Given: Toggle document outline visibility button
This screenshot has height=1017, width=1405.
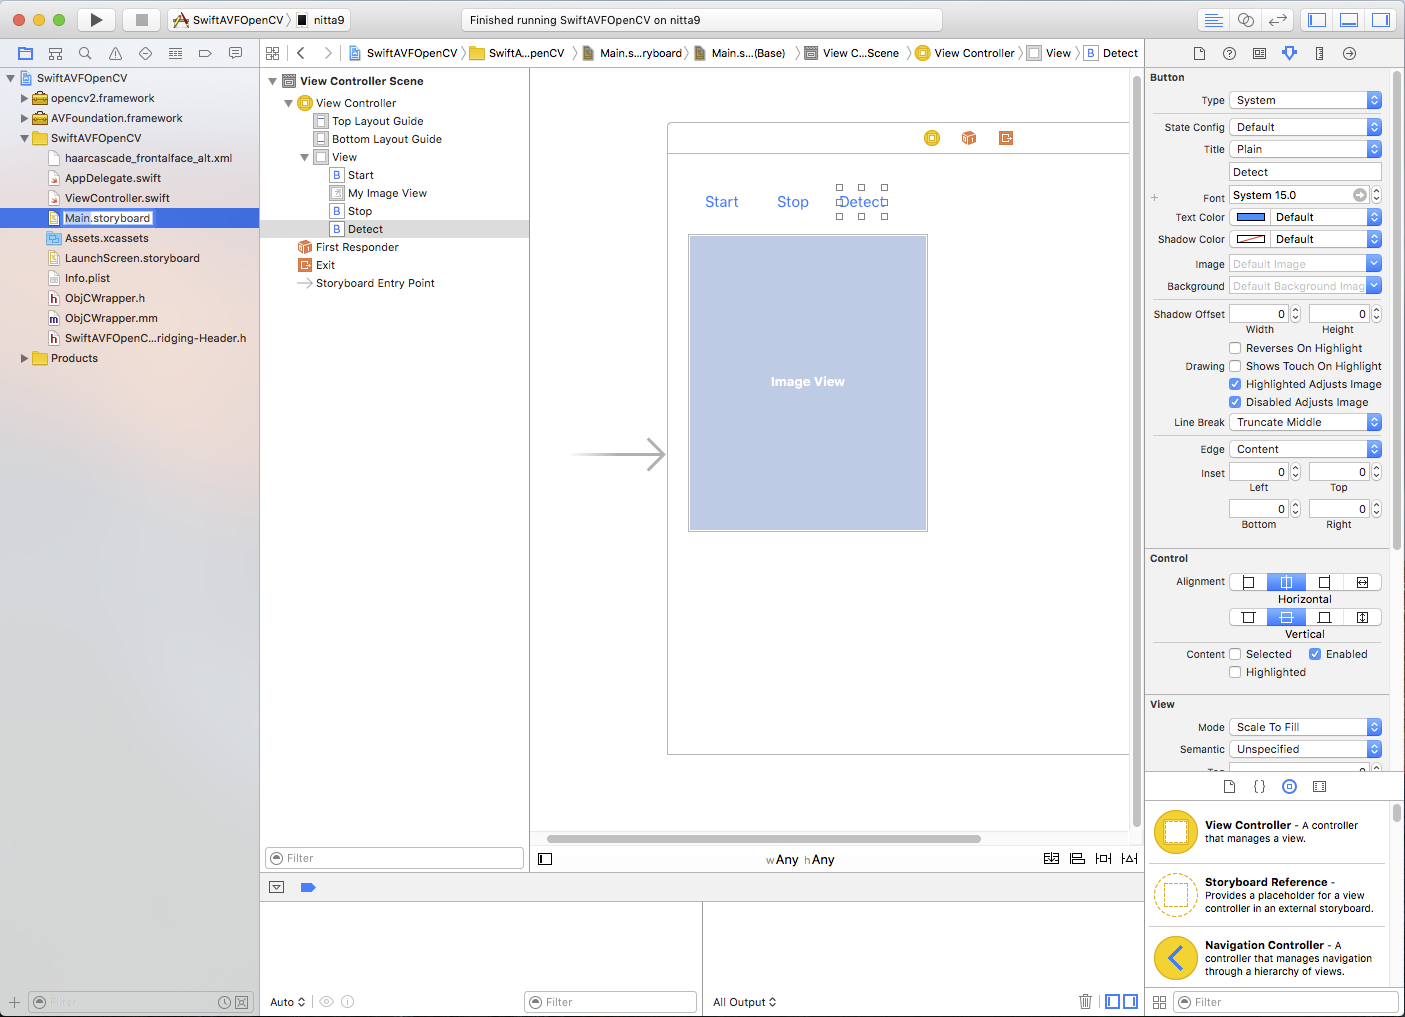Looking at the screenshot, I should point(545,859).
